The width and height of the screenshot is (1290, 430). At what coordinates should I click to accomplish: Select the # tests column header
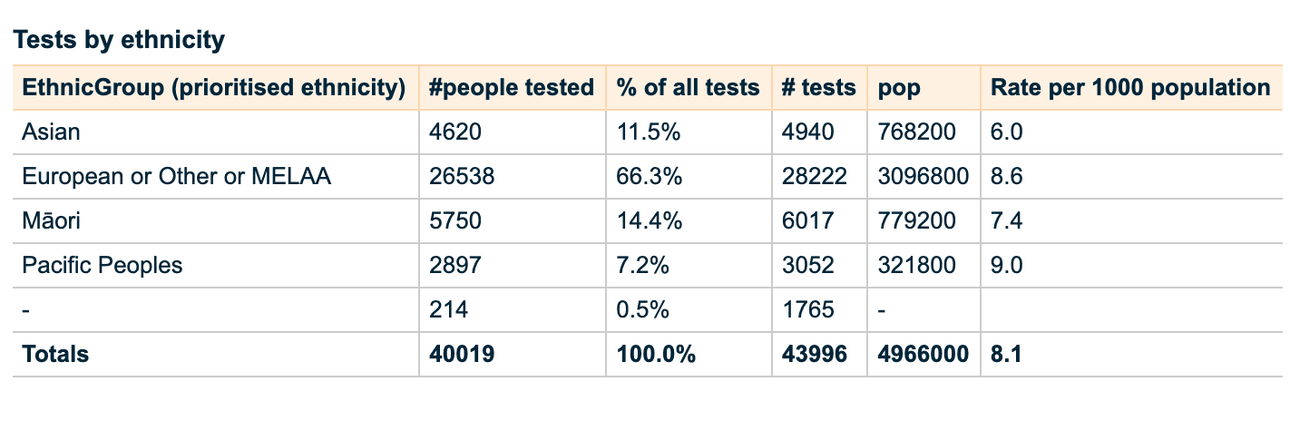click(x=818, y=88)
